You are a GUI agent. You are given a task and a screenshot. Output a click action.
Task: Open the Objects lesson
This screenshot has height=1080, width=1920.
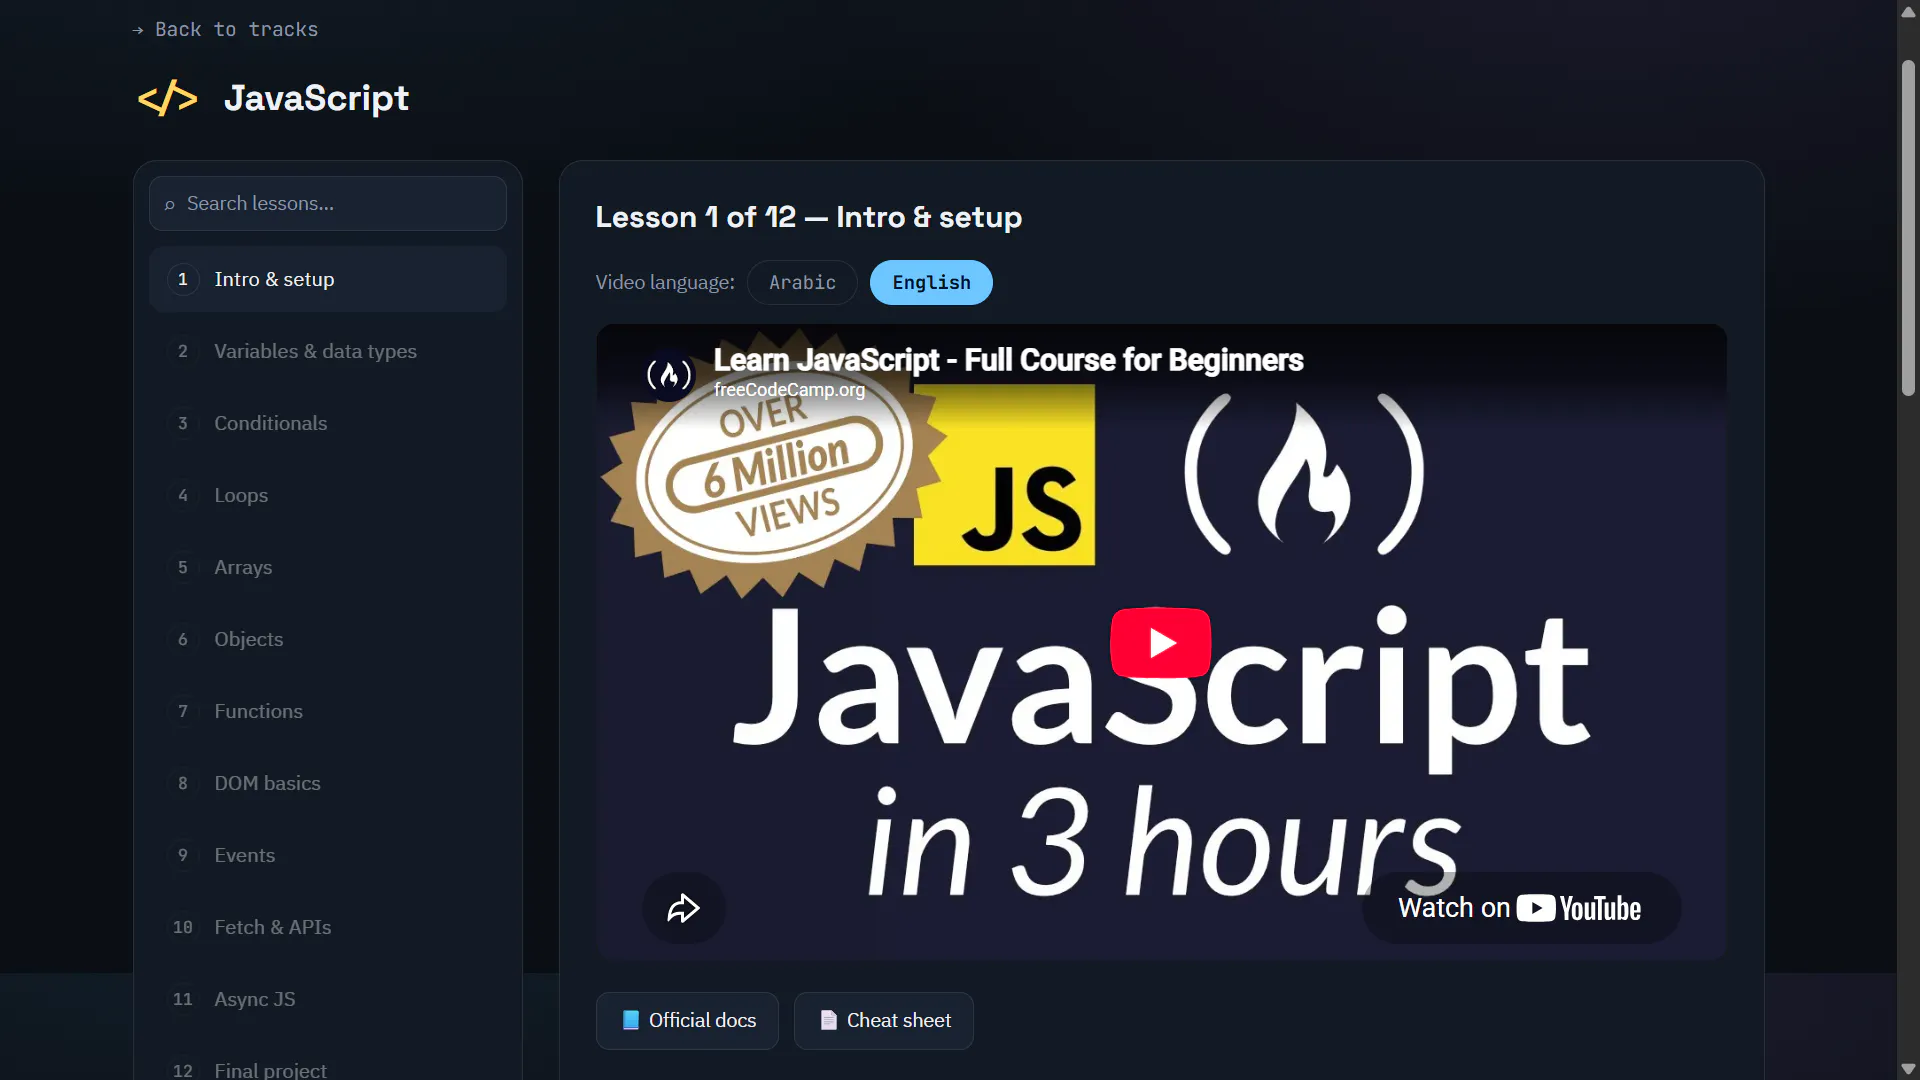328,640
